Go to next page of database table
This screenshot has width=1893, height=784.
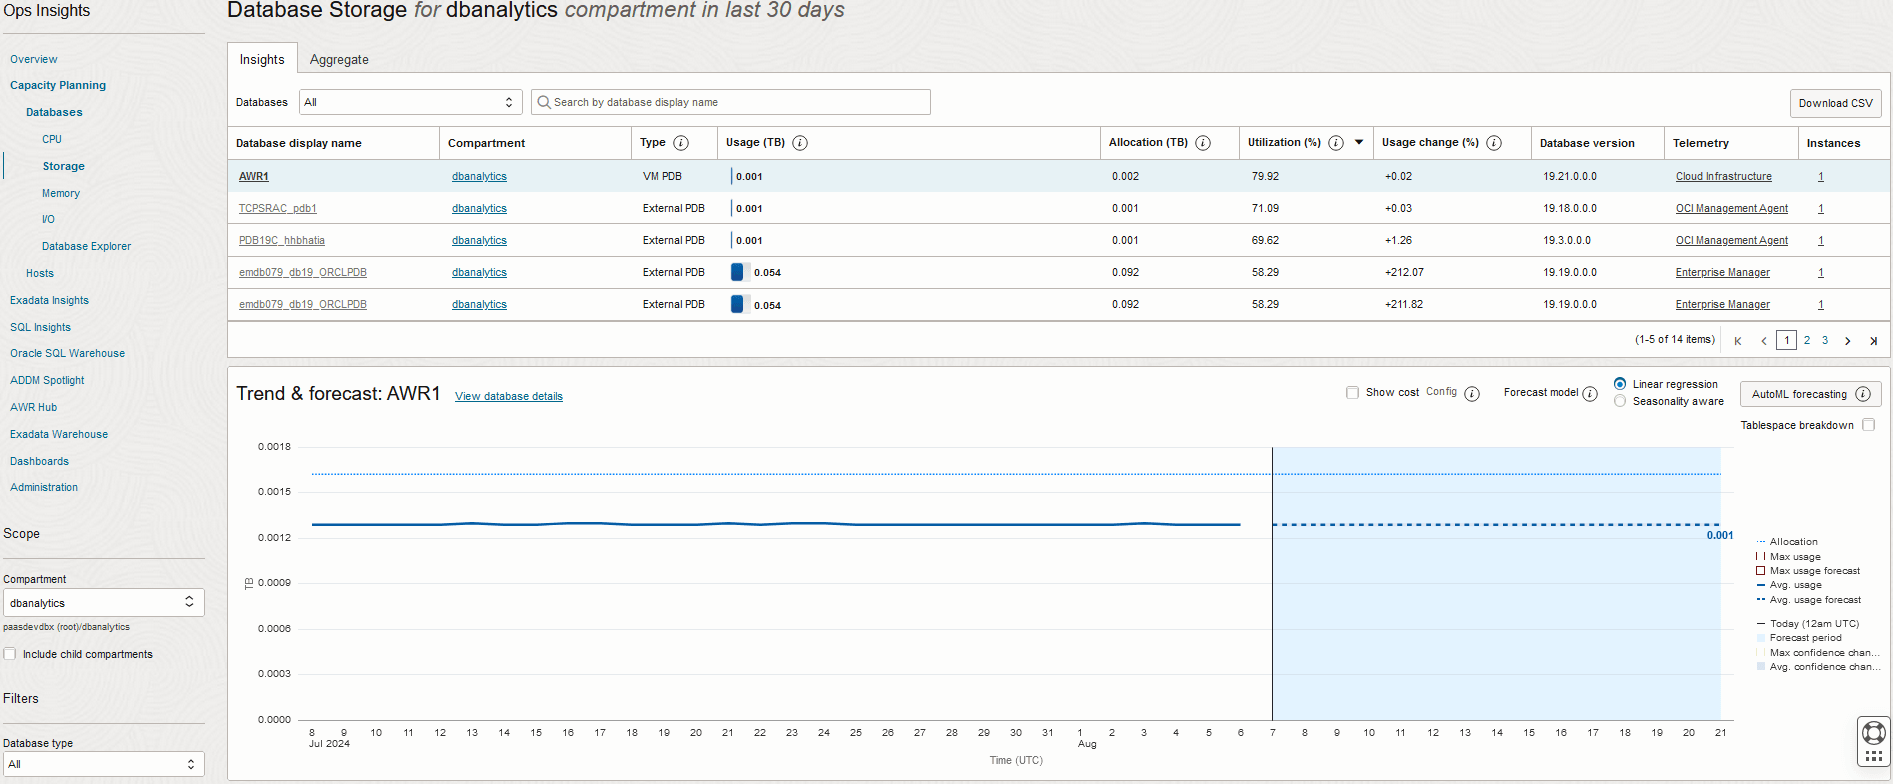[1848, 341]
